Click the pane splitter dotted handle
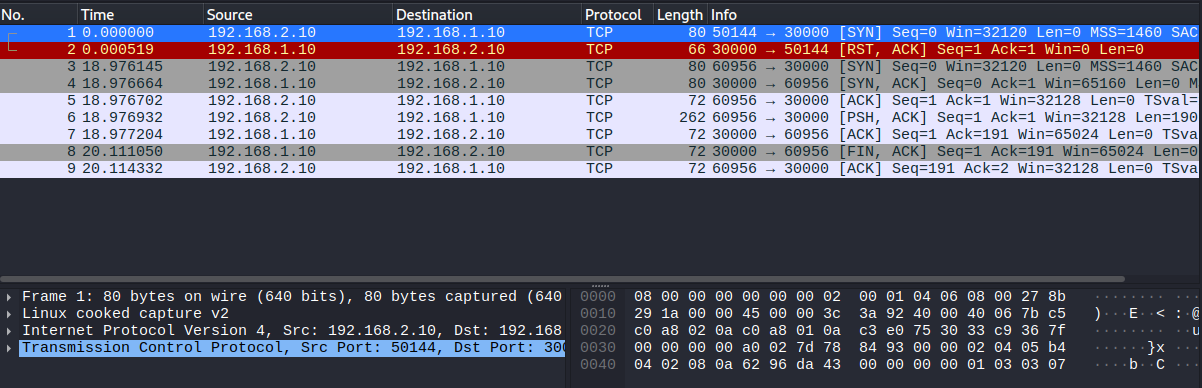Screen dimensions: 1202x388 coord(601,285)
